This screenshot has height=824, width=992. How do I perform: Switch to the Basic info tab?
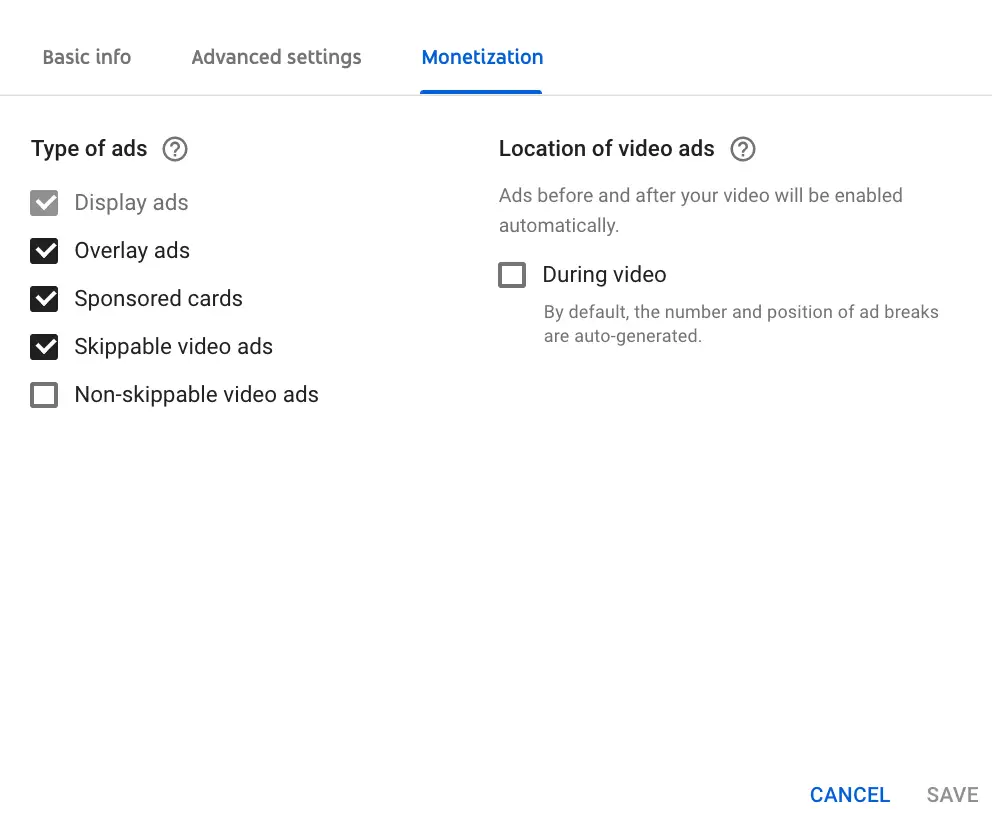click(x=87, y=57)
